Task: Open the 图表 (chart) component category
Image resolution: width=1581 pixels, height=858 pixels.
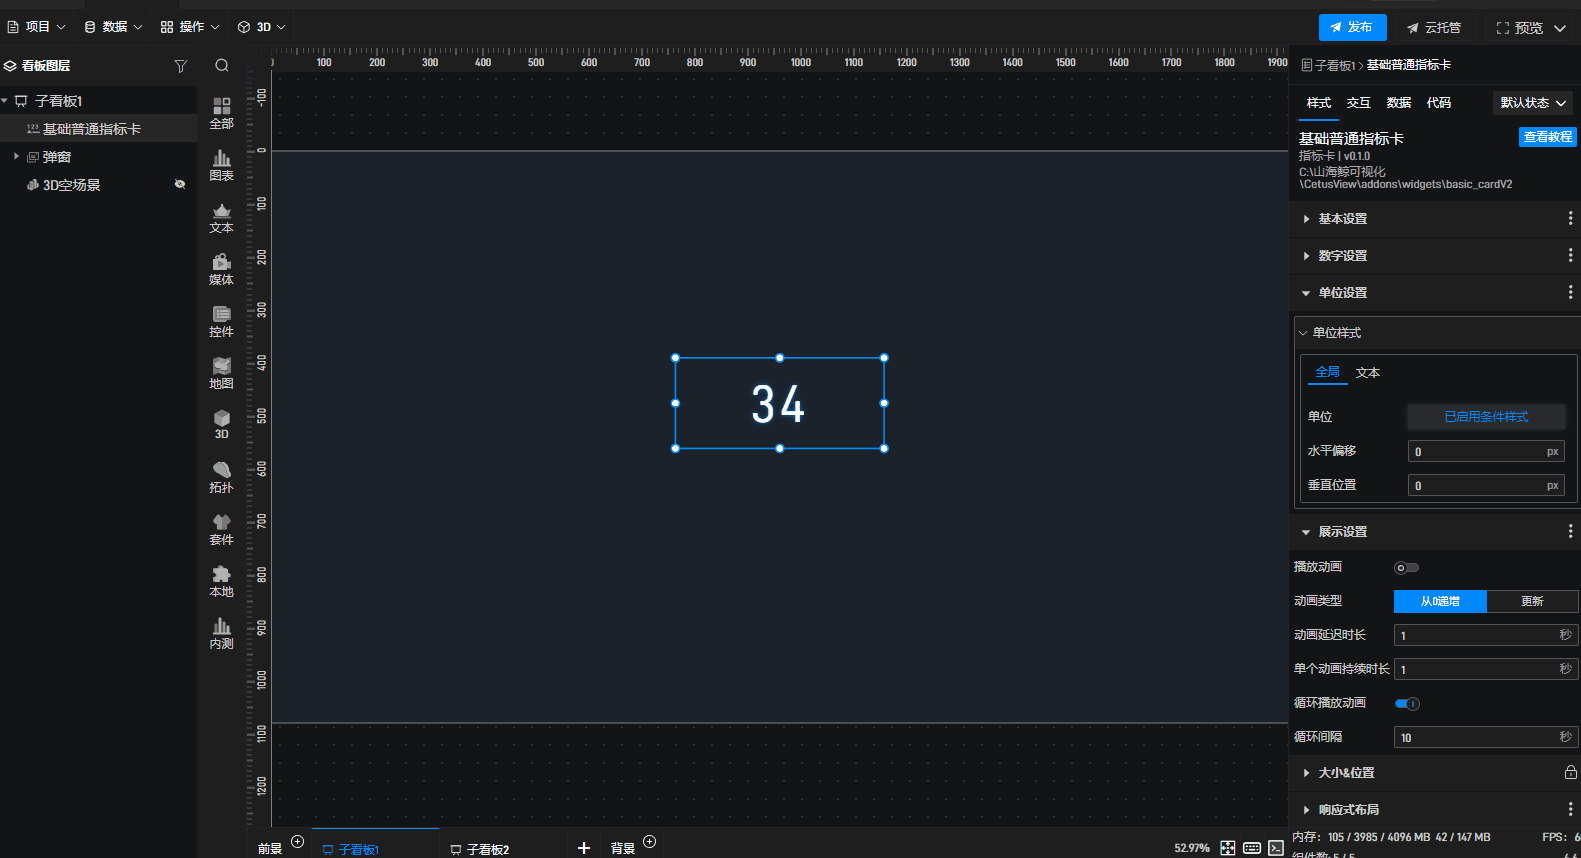Action: (221, 165)
